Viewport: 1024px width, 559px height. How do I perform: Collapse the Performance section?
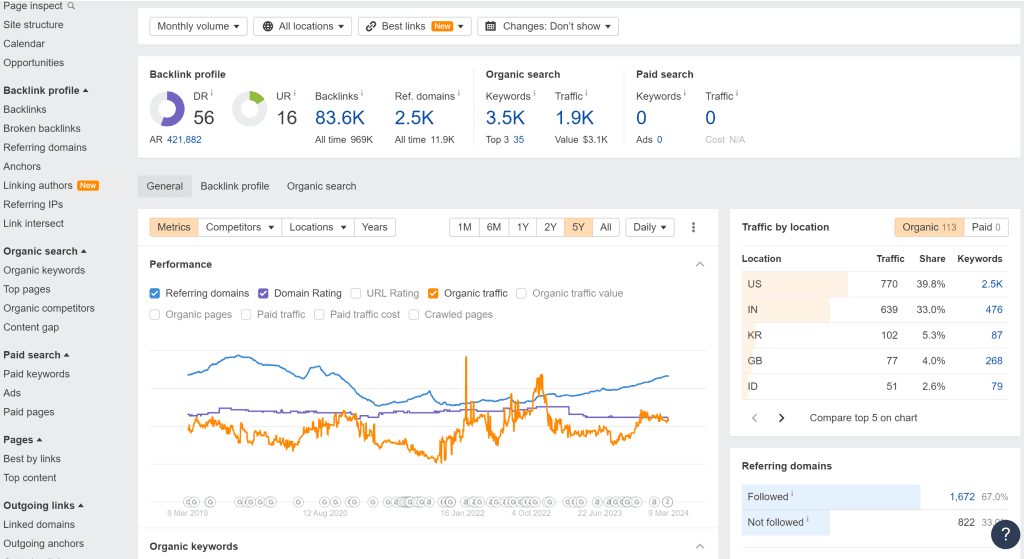(700, 264)
